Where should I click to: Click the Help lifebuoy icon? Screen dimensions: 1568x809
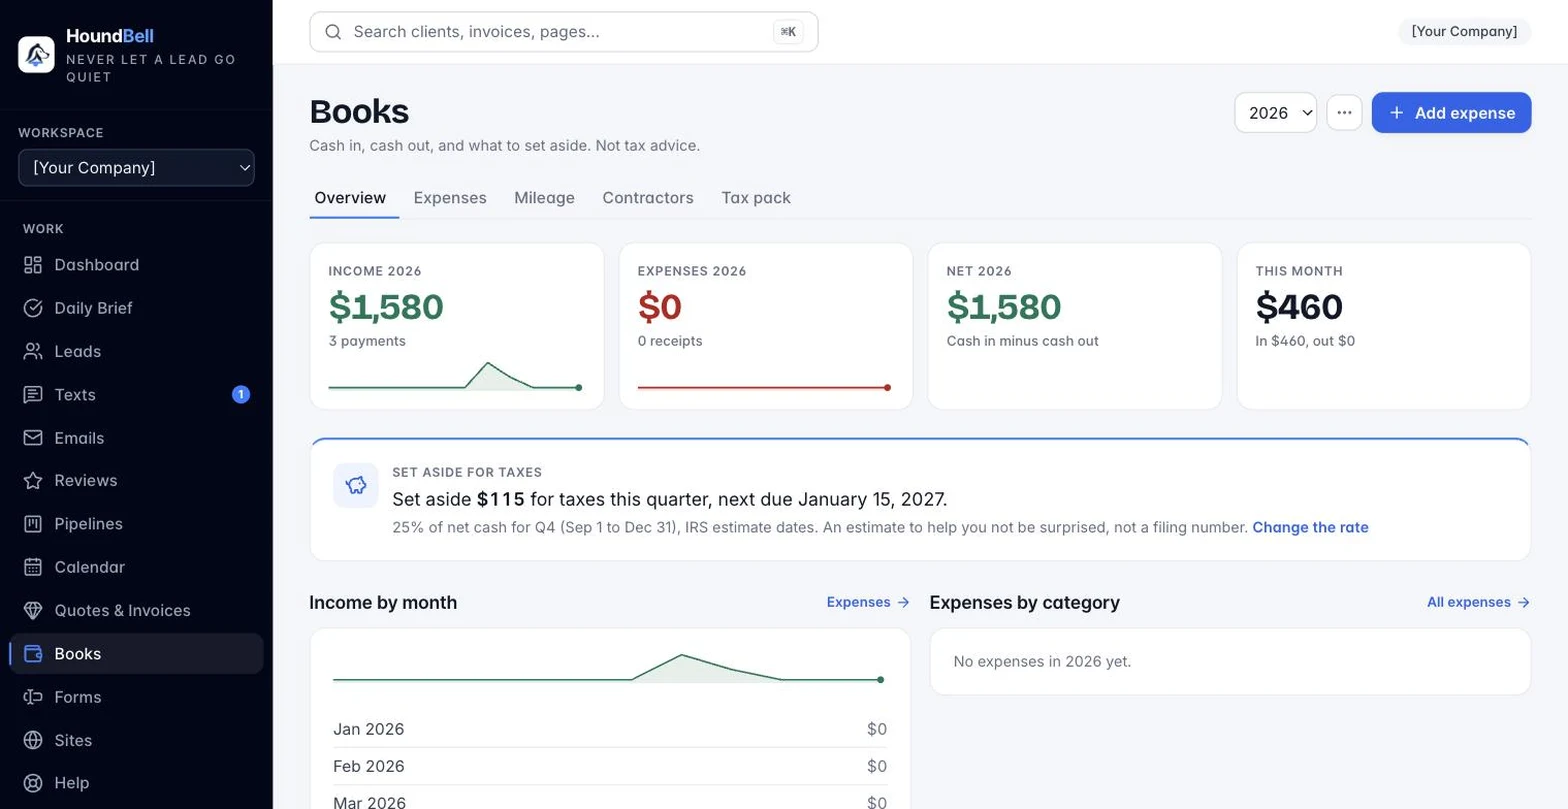tap(33, 783)
